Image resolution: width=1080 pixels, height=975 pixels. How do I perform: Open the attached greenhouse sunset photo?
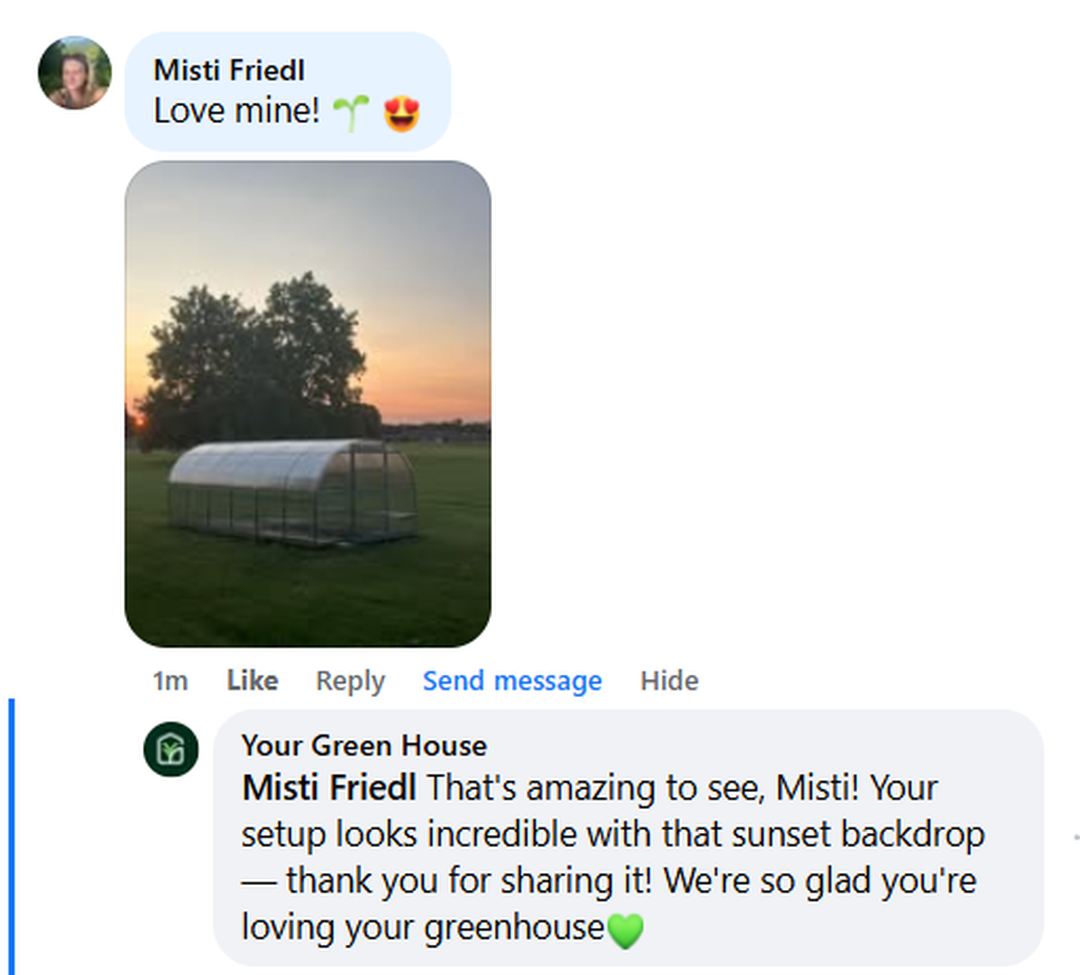307,403
